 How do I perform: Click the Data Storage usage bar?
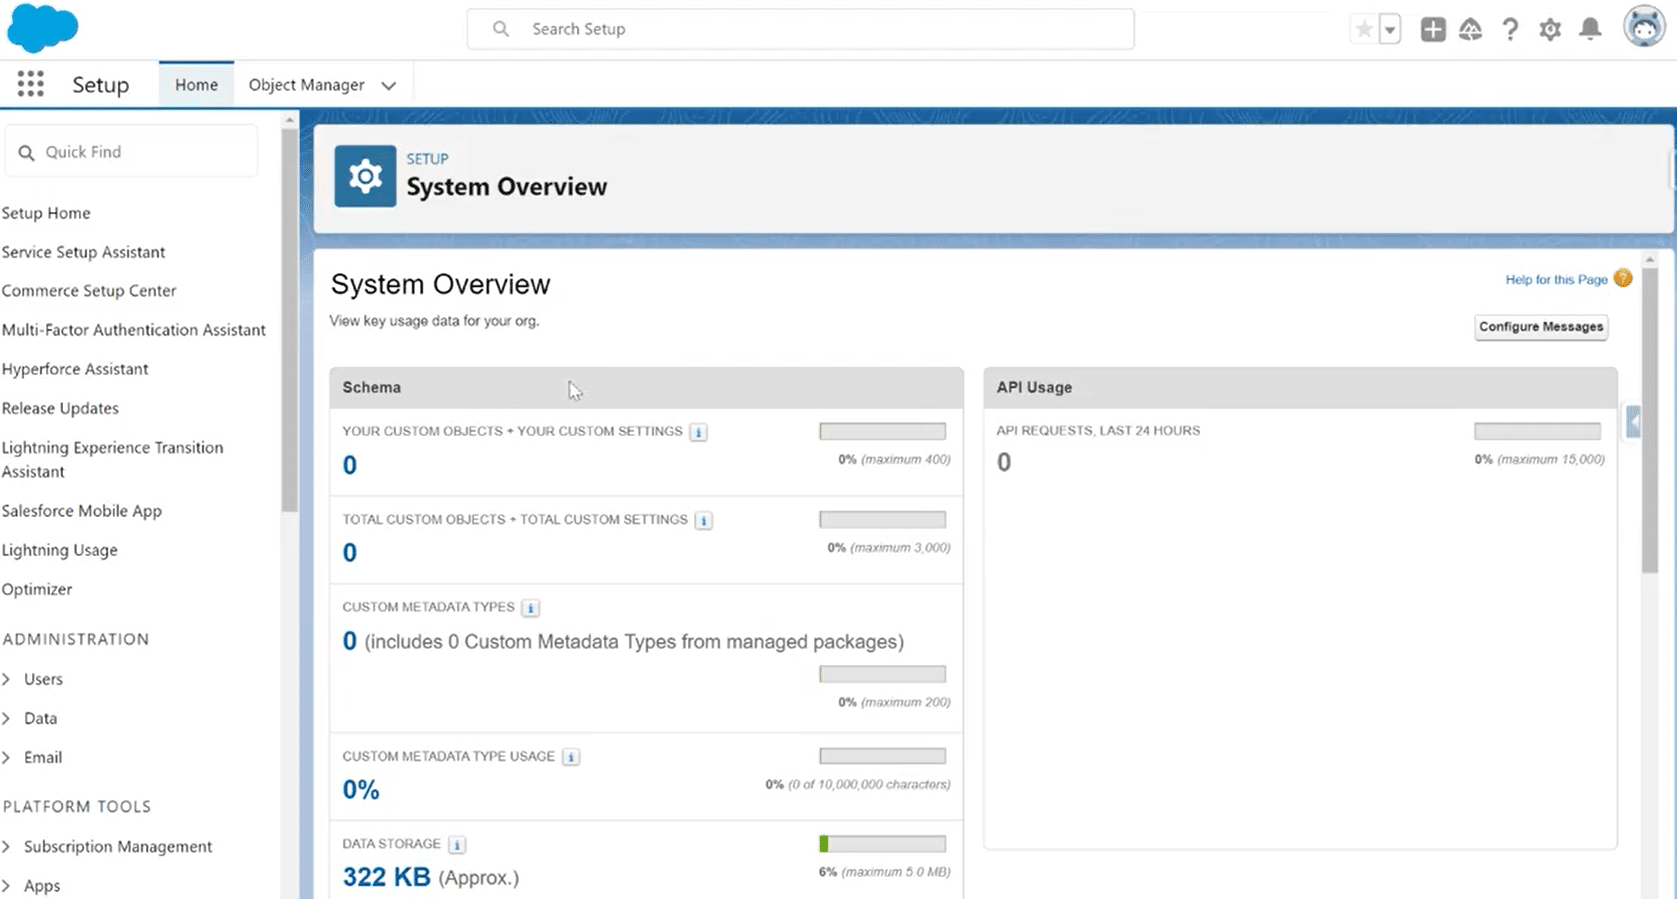tap(882, 844)
